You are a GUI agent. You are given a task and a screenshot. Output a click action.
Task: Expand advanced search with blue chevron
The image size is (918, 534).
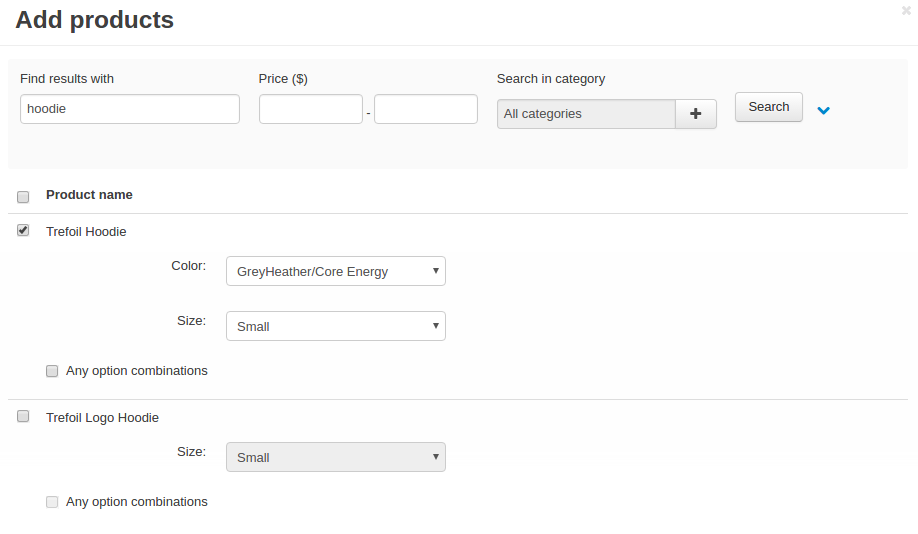[x=823, y=111]
